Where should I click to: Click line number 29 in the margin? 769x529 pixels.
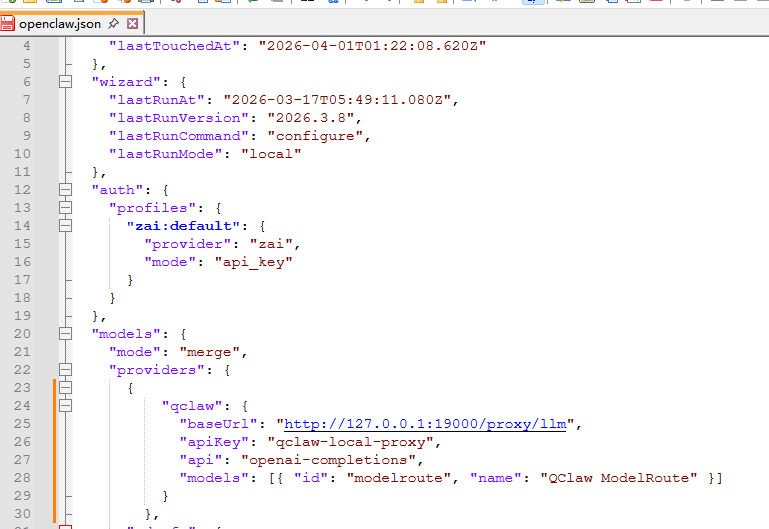[22, 495]
